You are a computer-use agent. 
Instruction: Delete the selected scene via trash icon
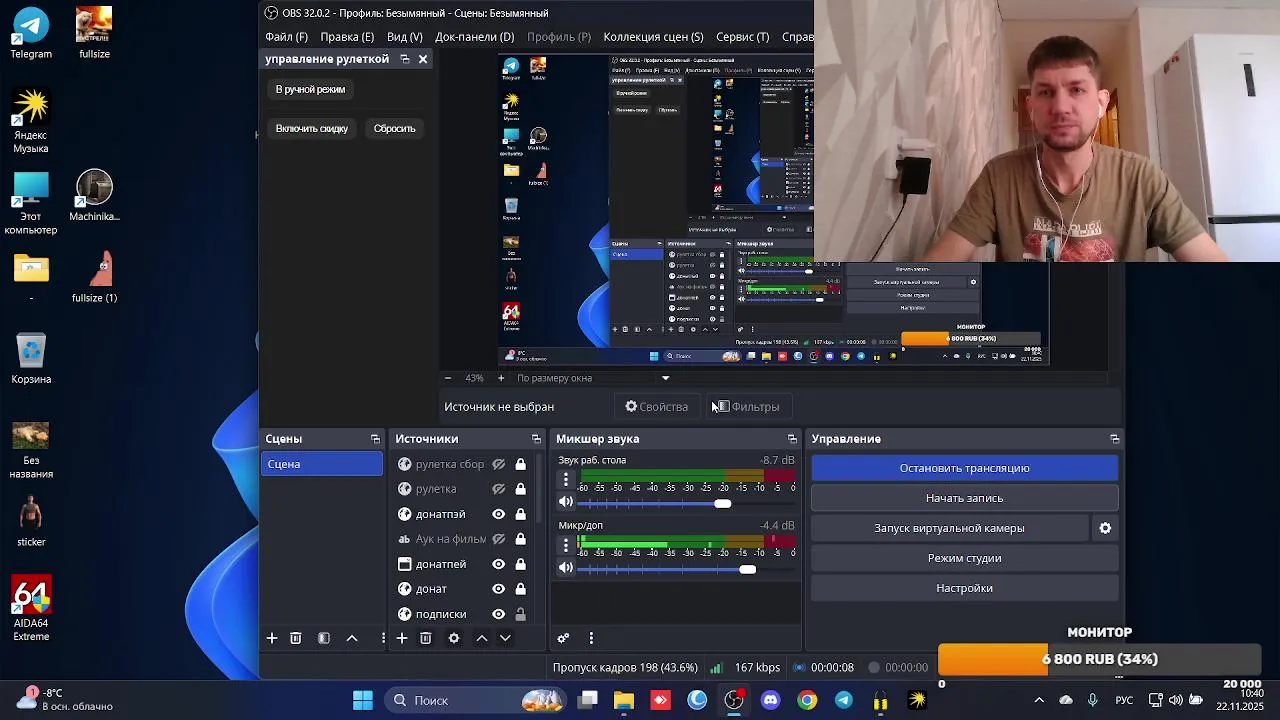[x=296, y=638]
